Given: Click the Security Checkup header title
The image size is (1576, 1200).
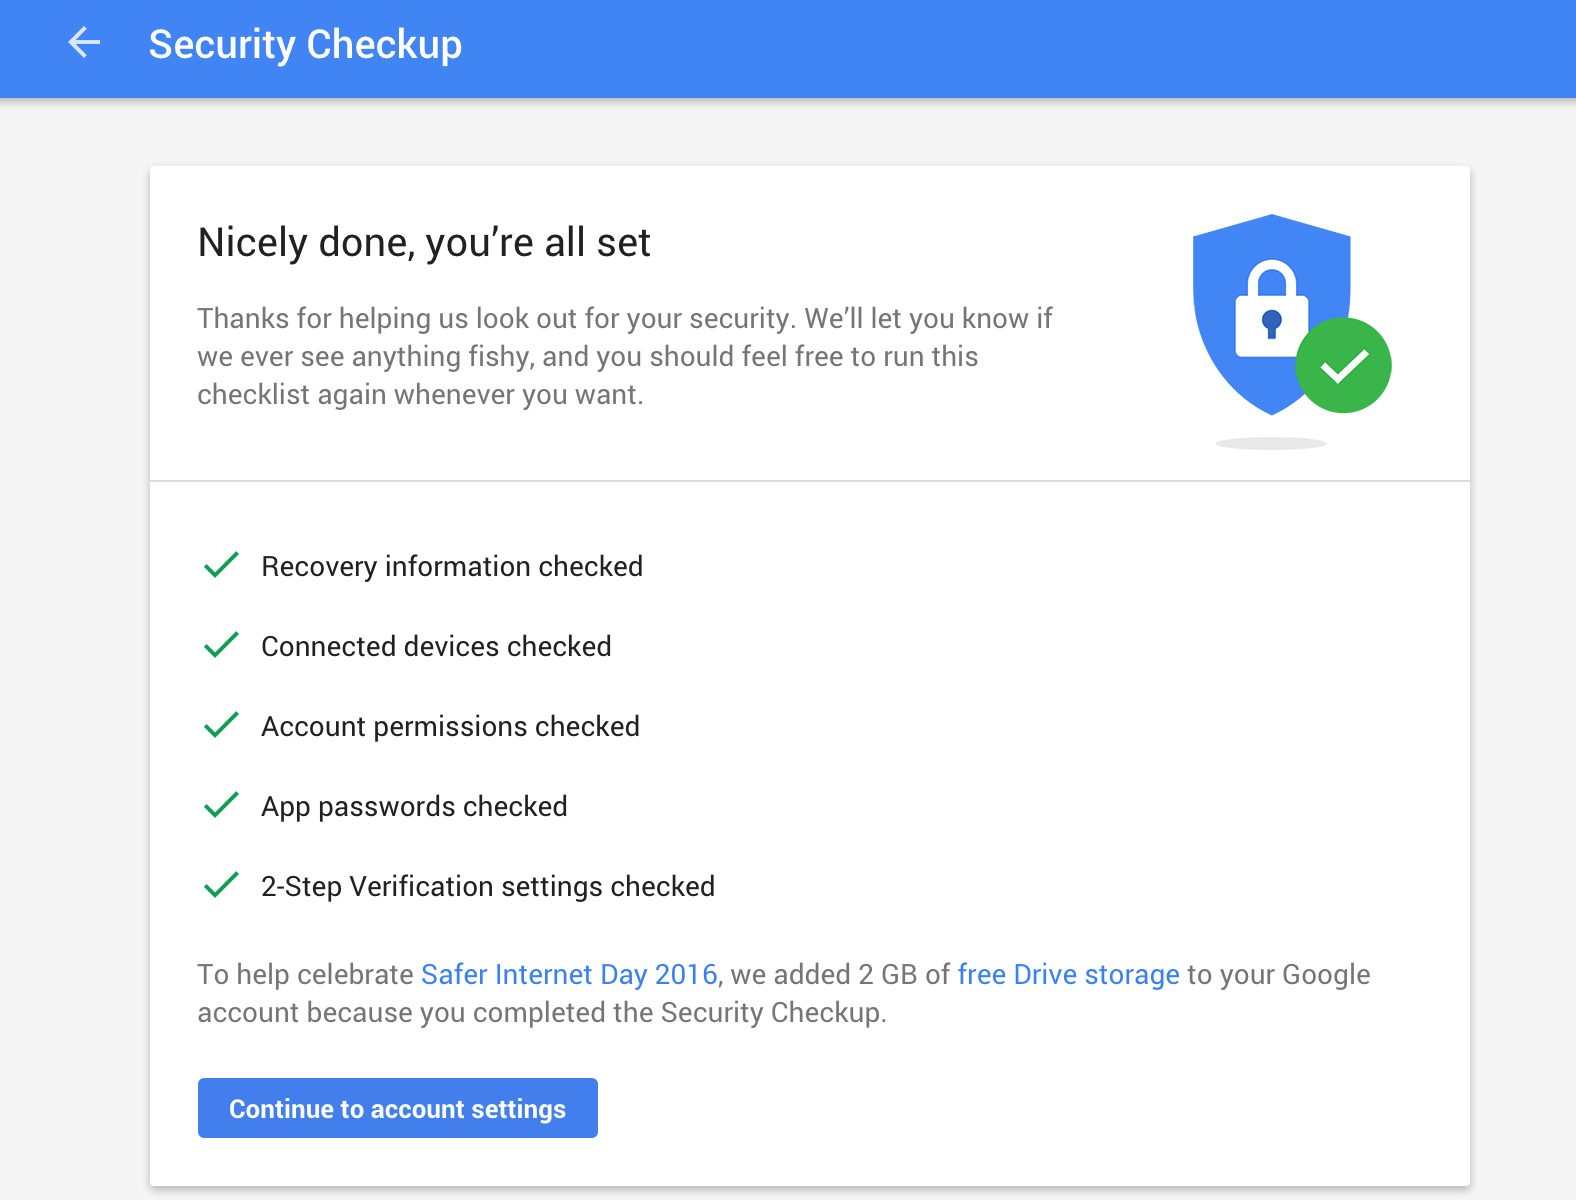Looking at the screenshot, I should (x=305, y=44).
